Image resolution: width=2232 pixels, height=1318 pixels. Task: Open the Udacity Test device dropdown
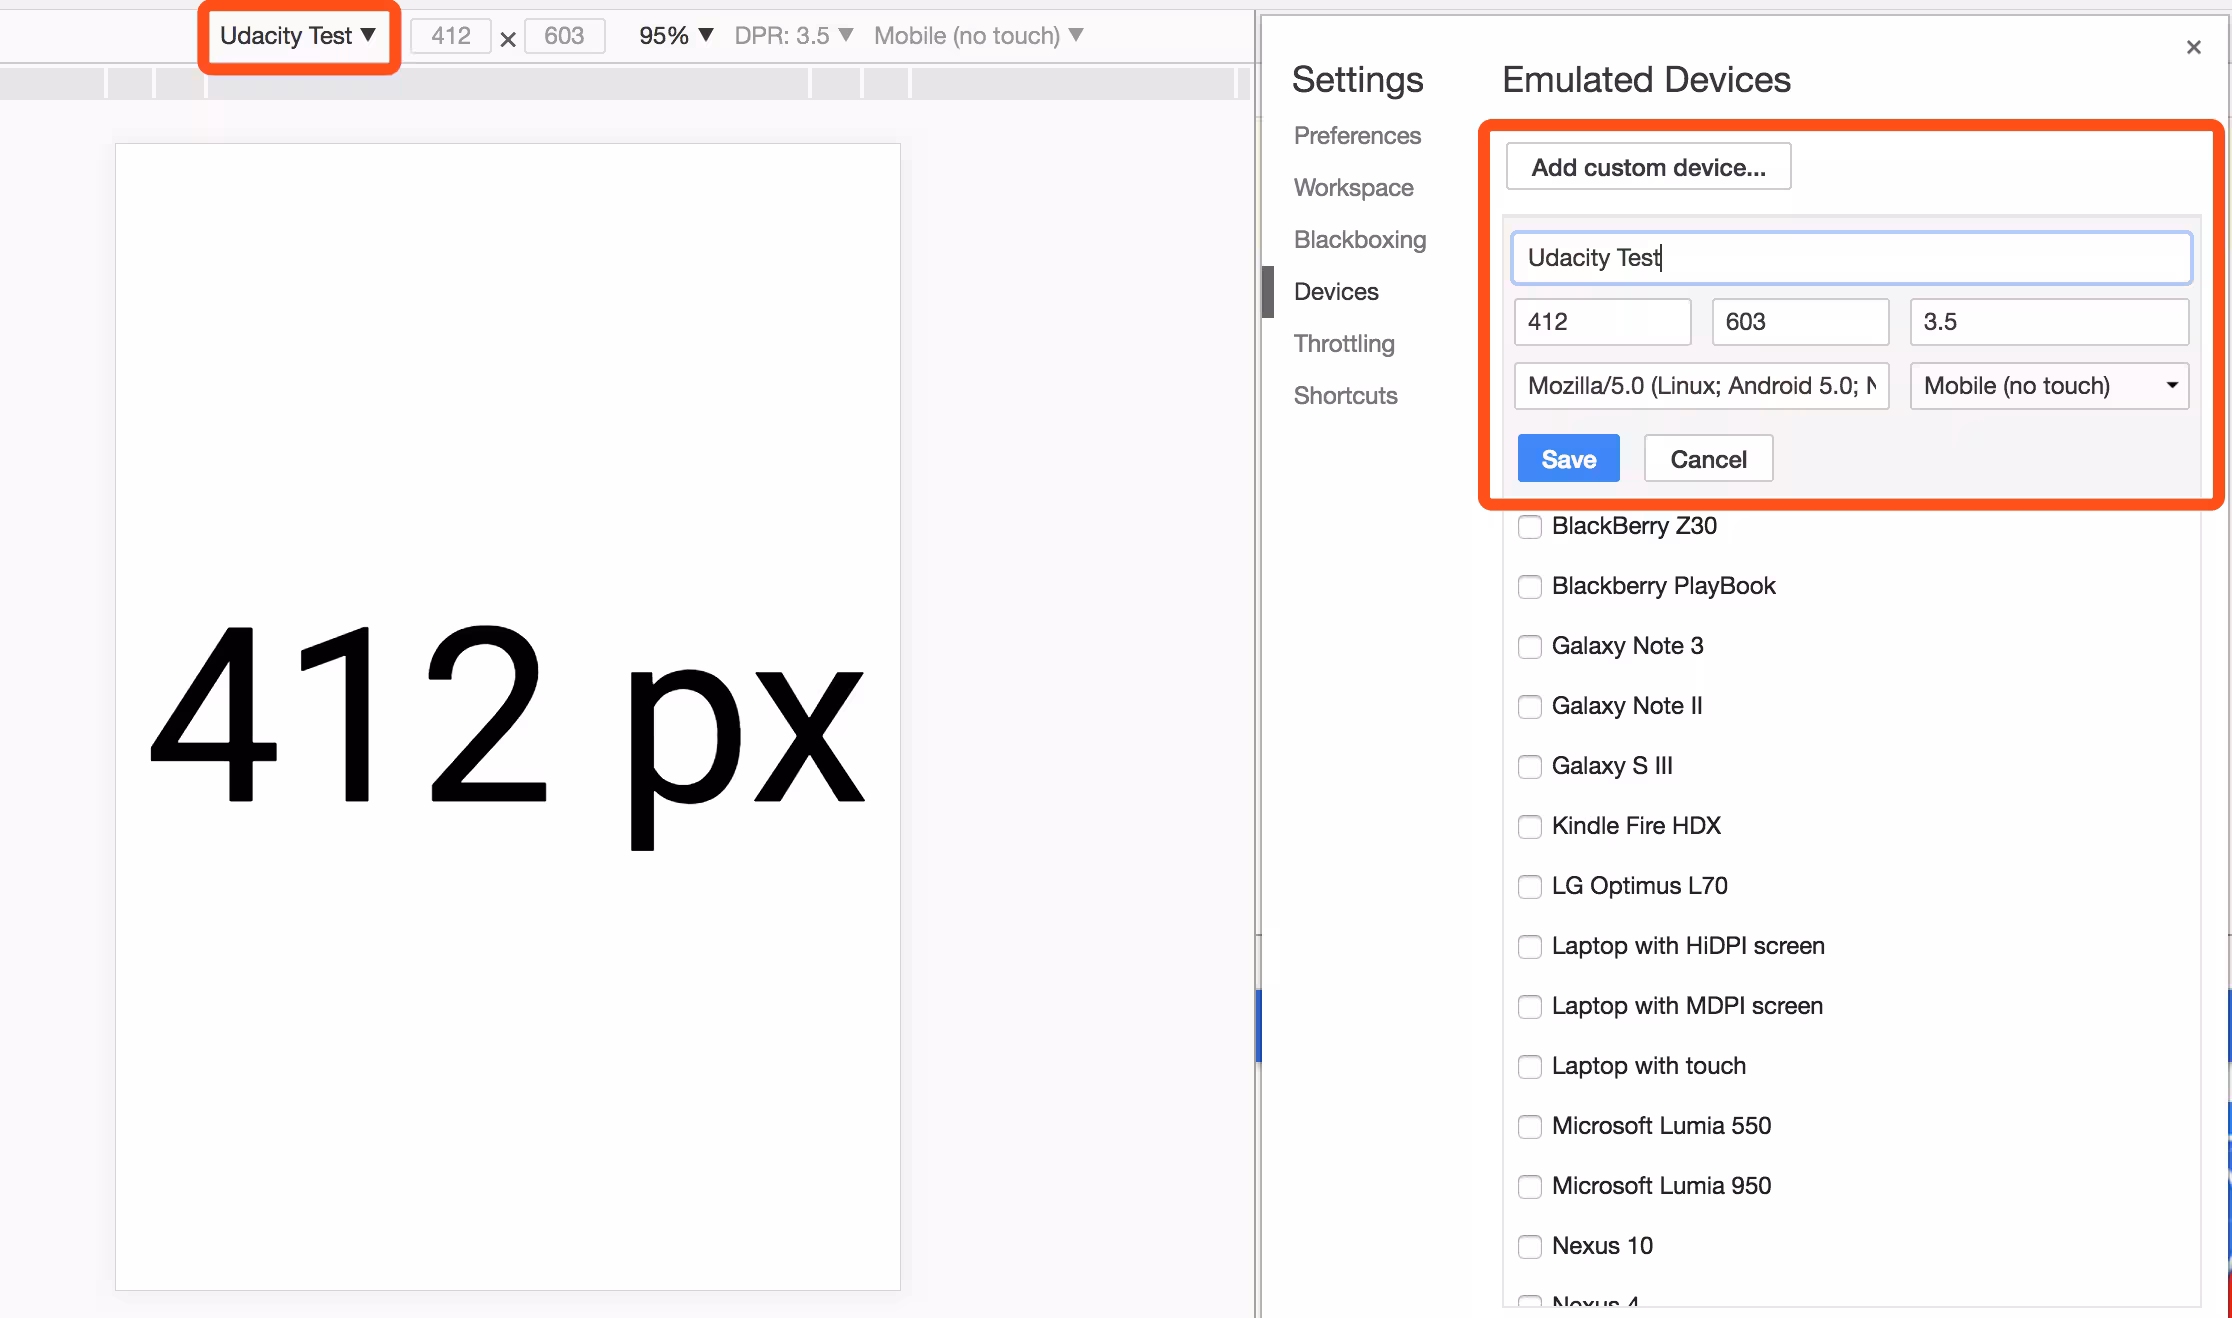coord(298,36)
